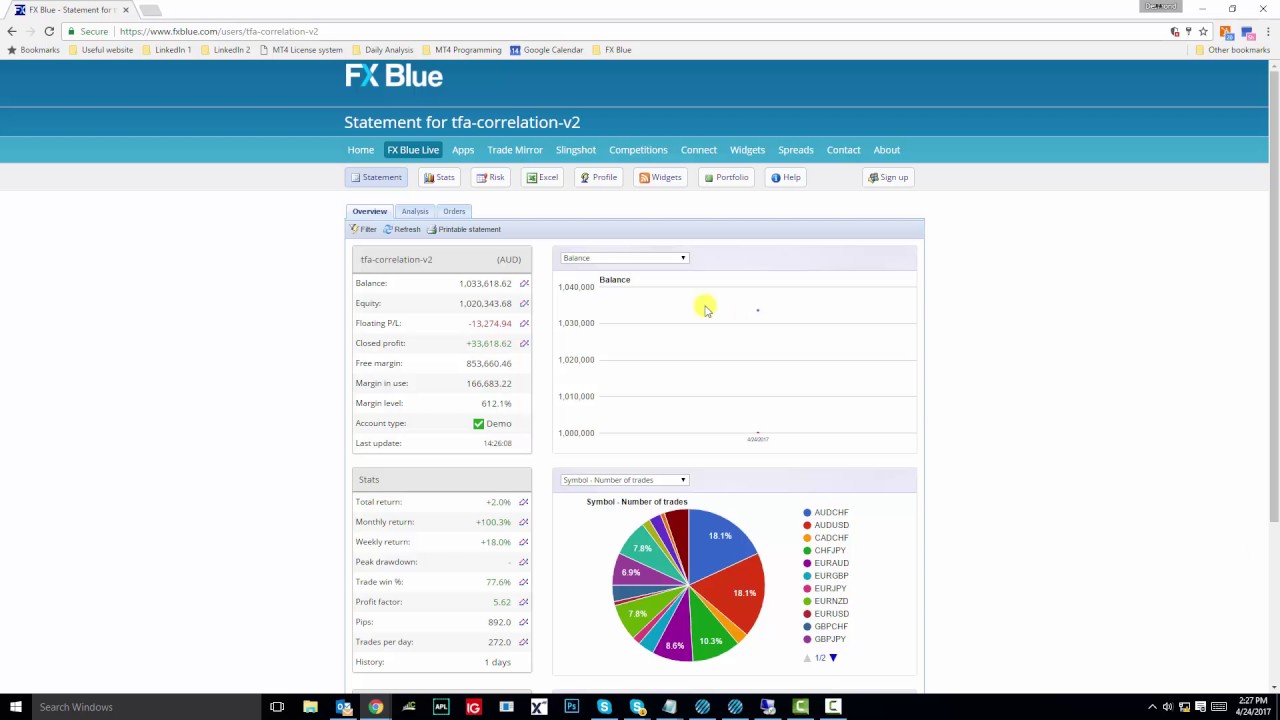
Task: Go to next legend page arrow
Action: [833, 658]
